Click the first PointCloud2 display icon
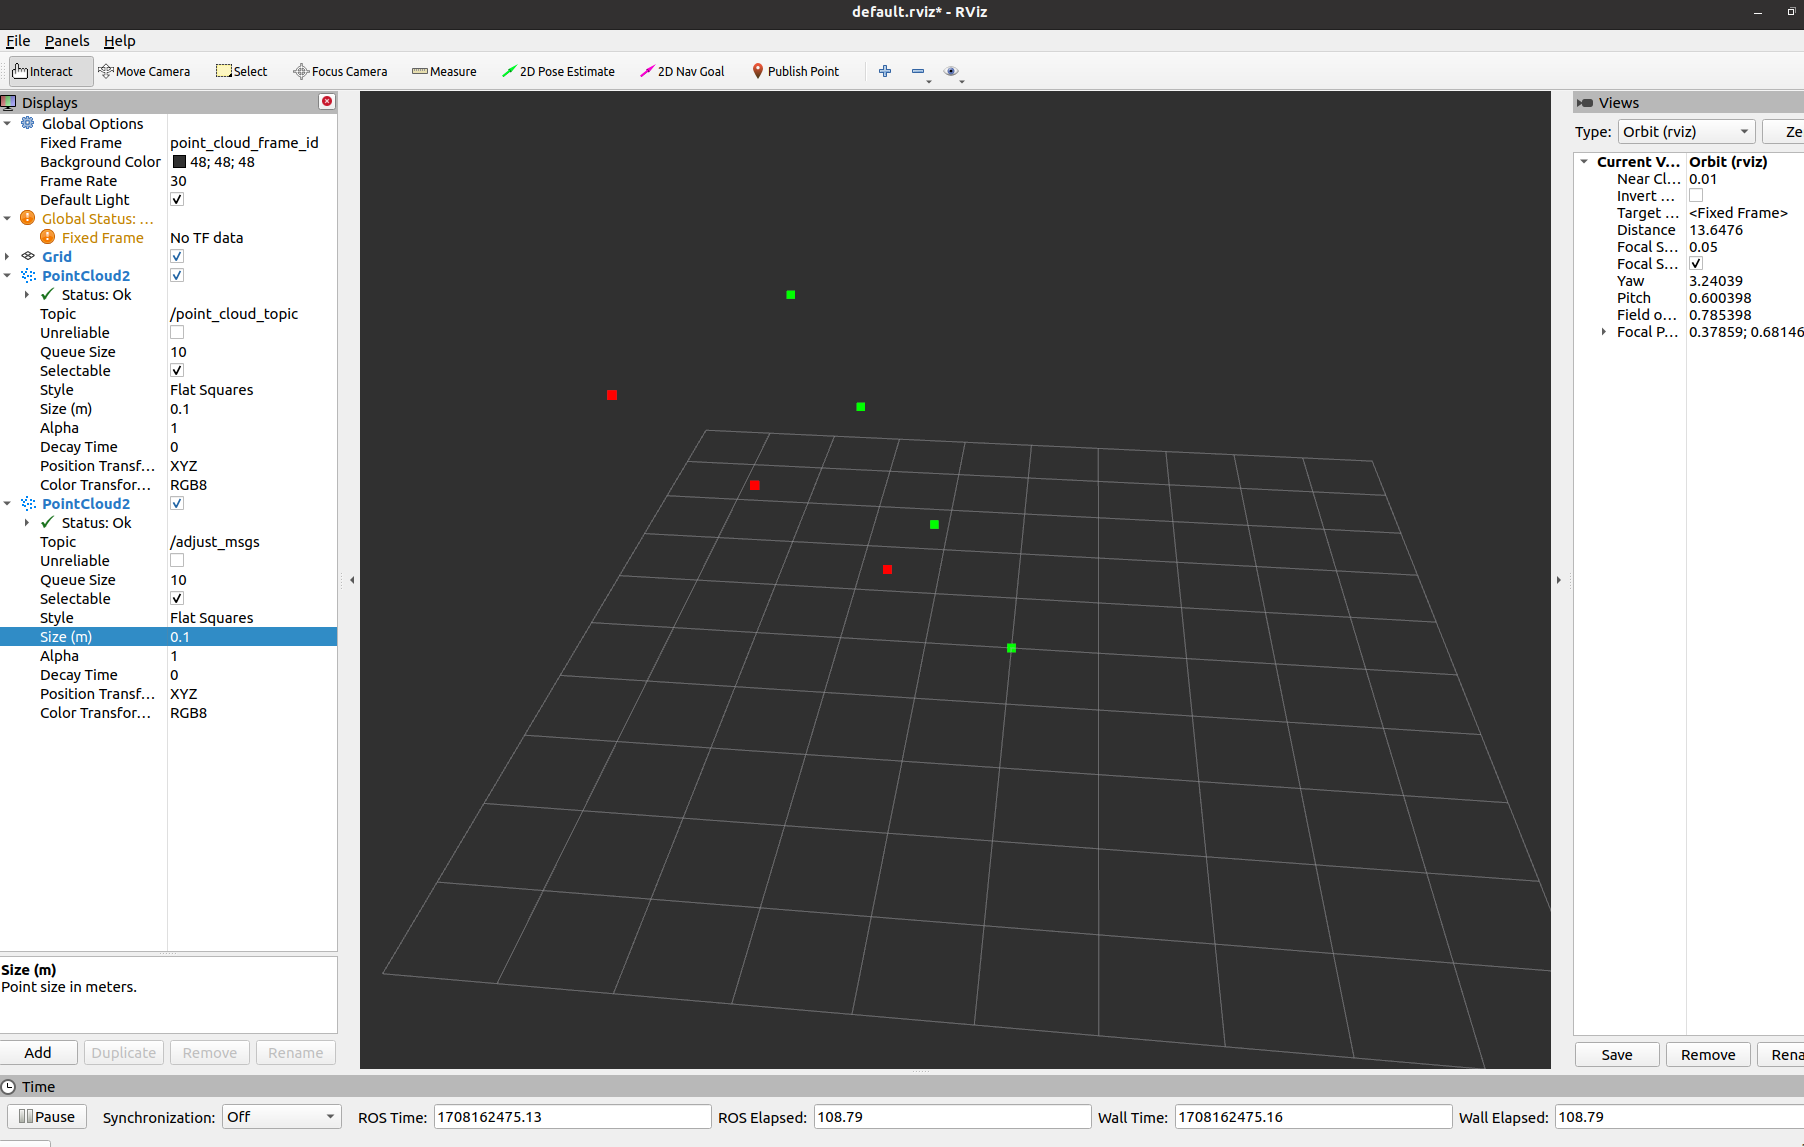This screenshot has height=1147, width=1804. pyautogui.click(x=28, y=275)
